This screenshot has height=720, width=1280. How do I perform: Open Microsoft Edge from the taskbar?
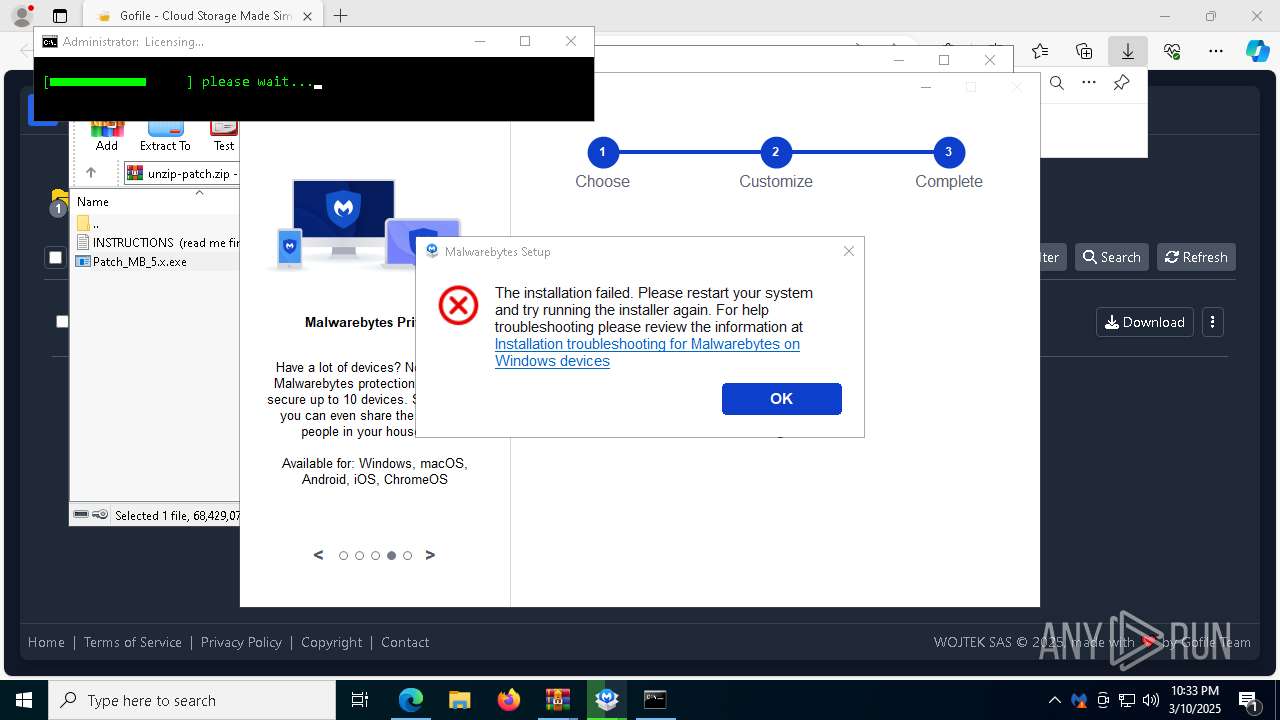point(411,700)
